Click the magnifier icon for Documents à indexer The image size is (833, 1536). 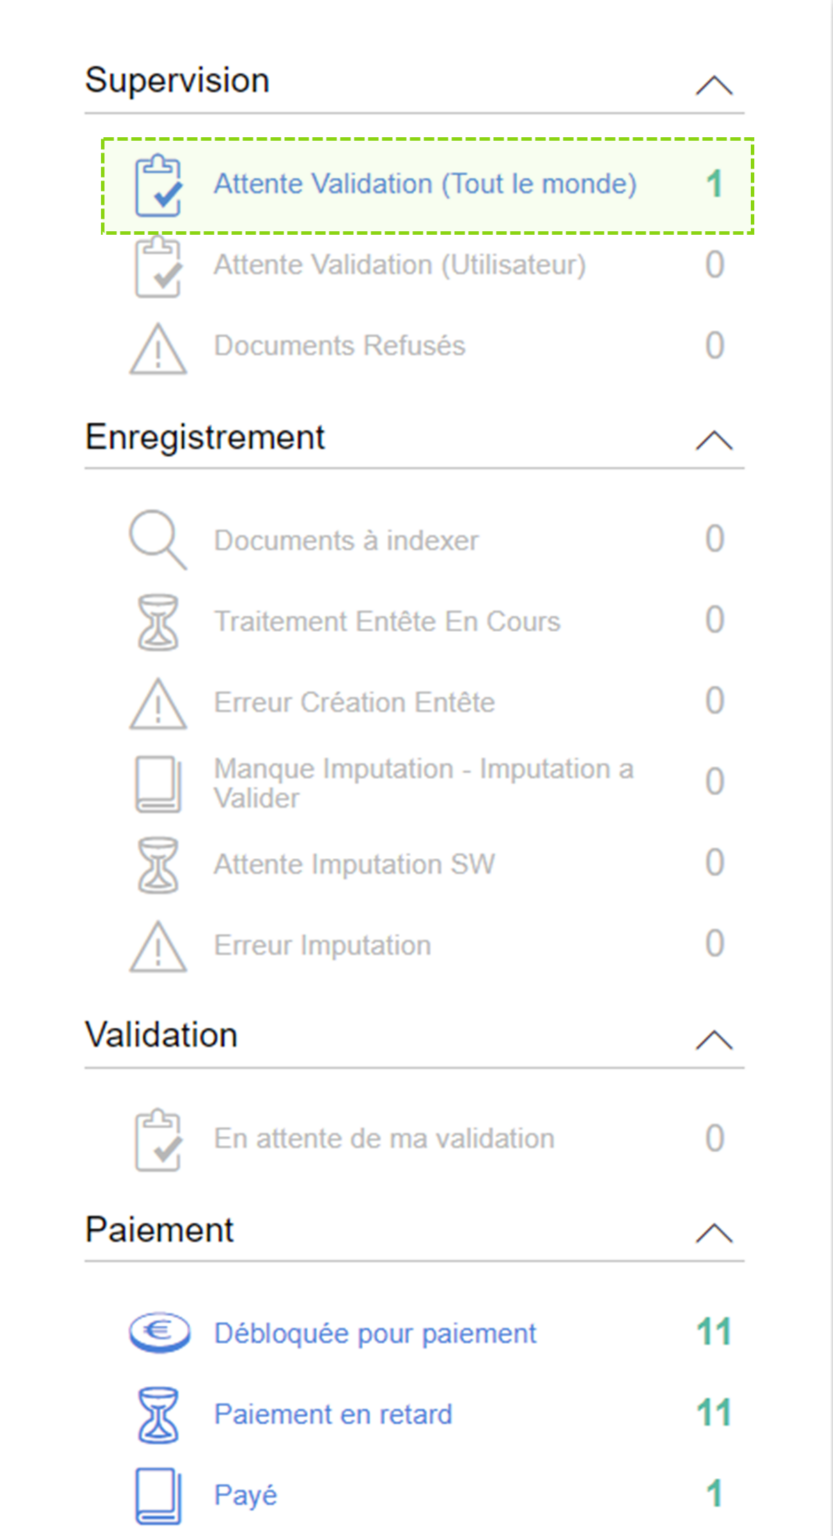tap(157, 540)
